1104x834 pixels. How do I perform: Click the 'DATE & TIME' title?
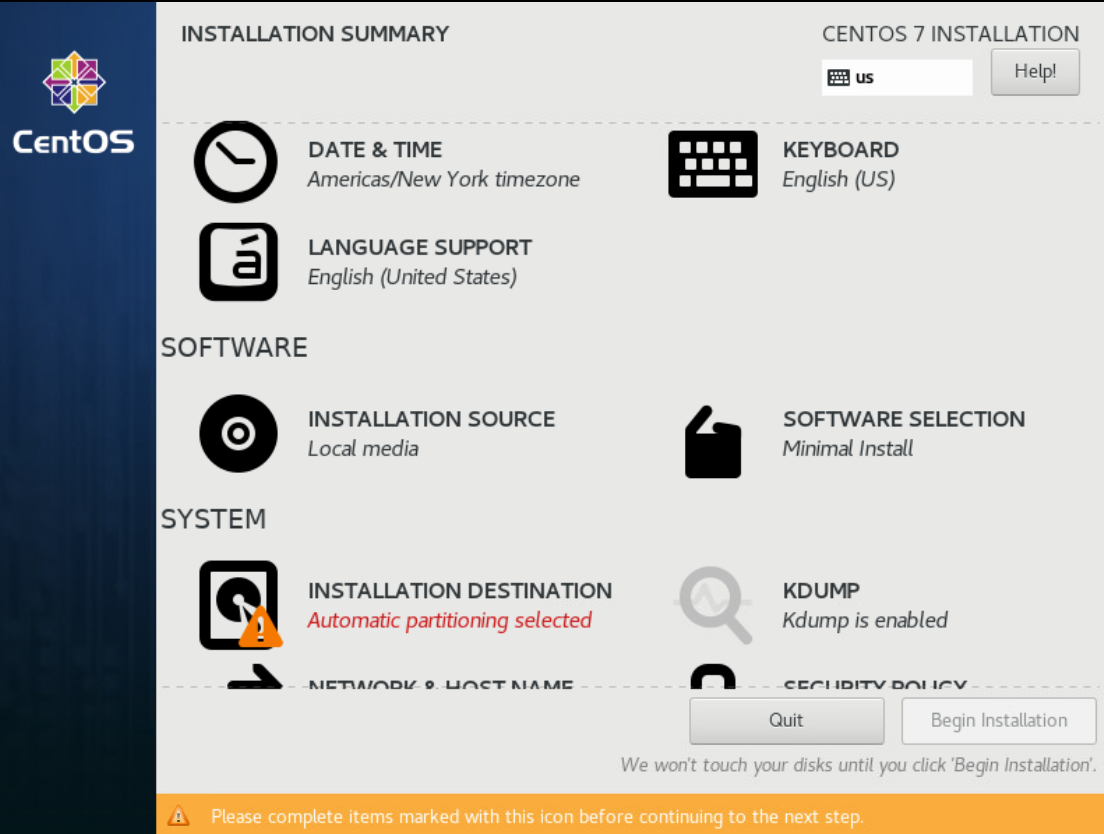point(375,150)
